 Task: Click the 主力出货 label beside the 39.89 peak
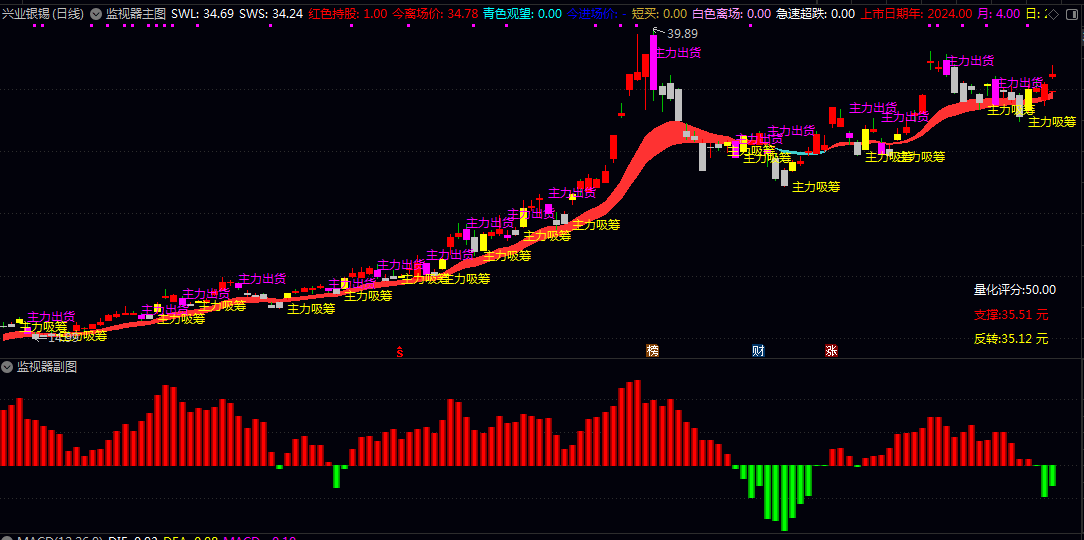point(678,53)
